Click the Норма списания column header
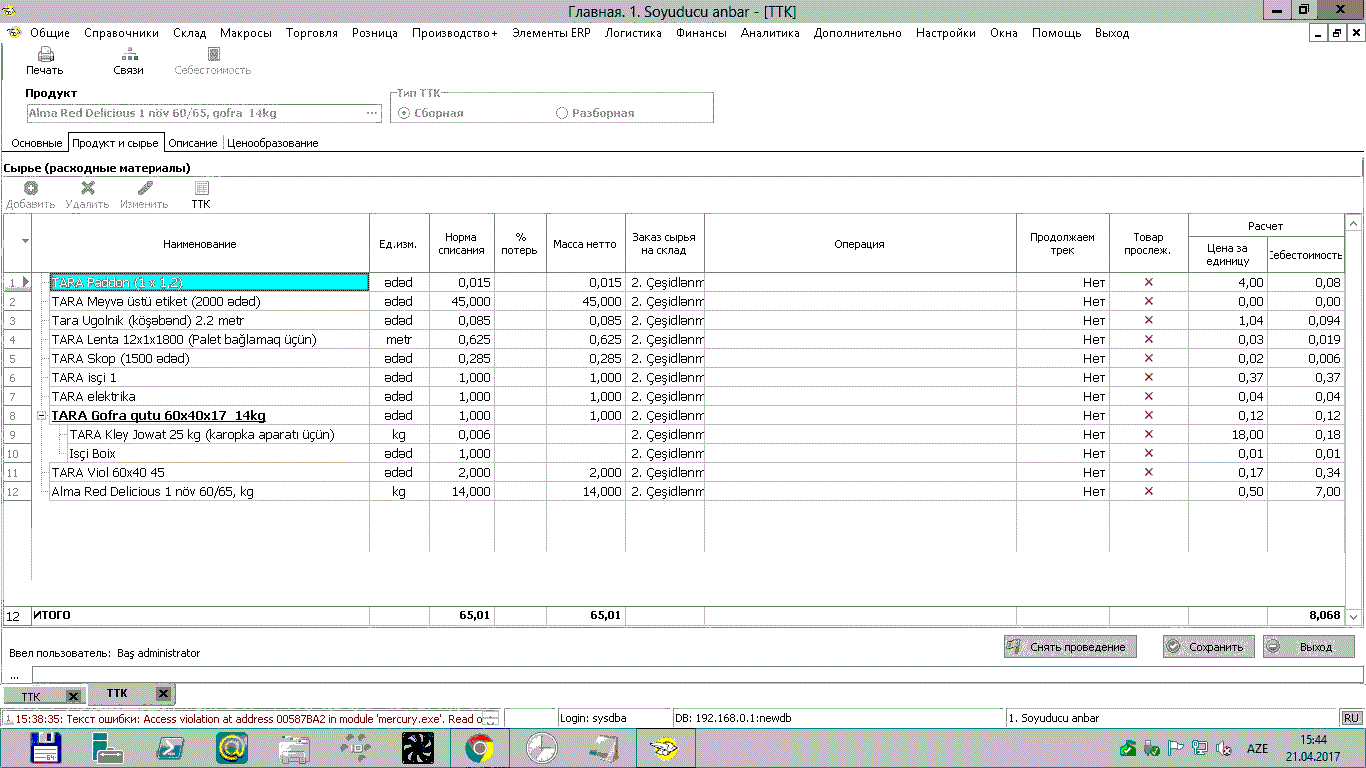Viewport: 1366px width, 768px height. [461, 244]
